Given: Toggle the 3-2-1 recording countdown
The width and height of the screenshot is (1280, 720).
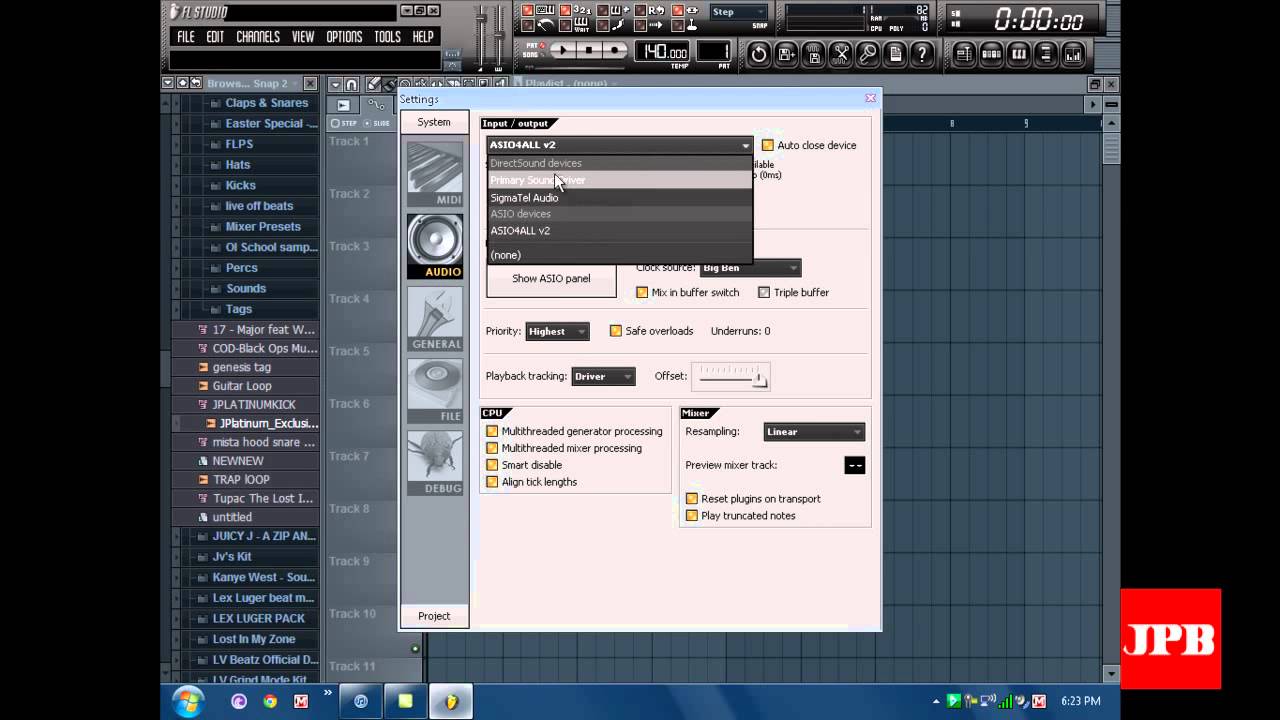Looking at the screenshot, I should [x=575, y=9].
